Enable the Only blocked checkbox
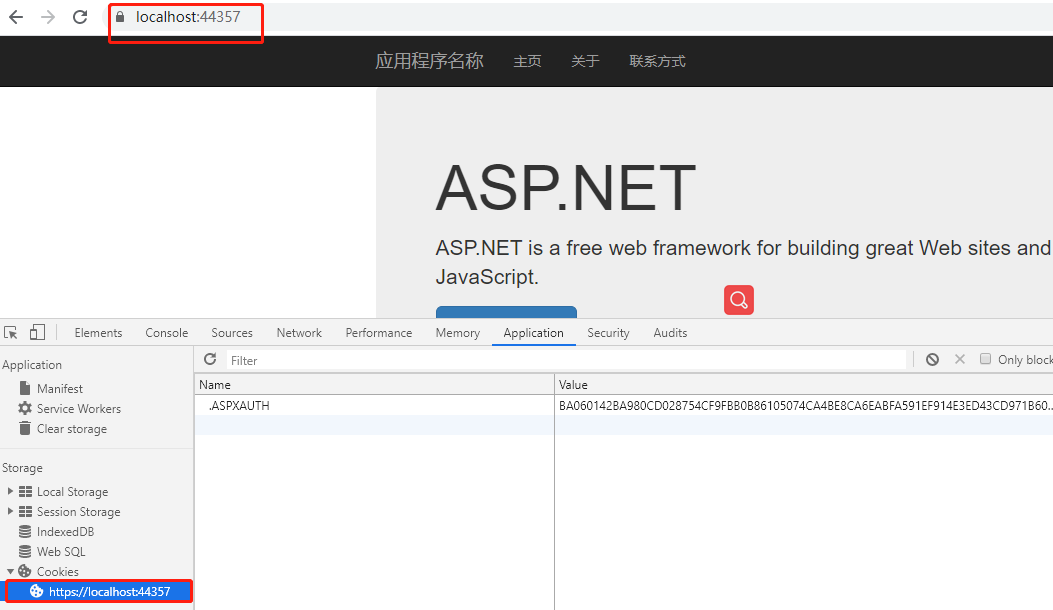This screenshot has width=1053, height=610. click(x=985, y=359)
